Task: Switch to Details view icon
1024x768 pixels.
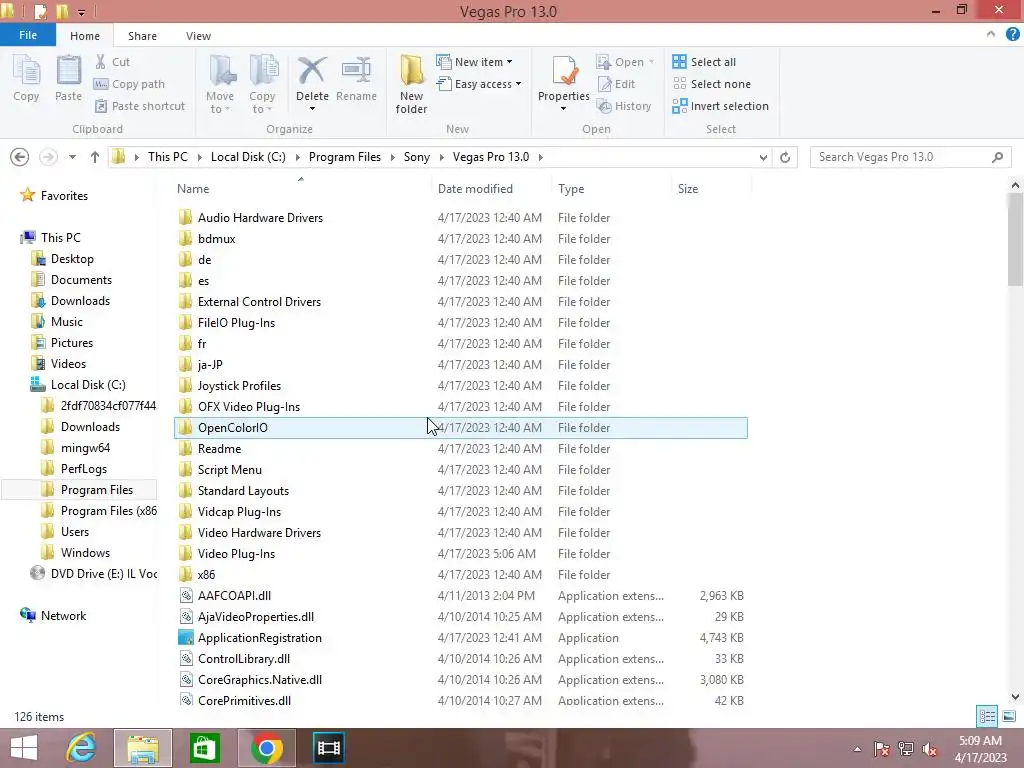Action: 987,716
